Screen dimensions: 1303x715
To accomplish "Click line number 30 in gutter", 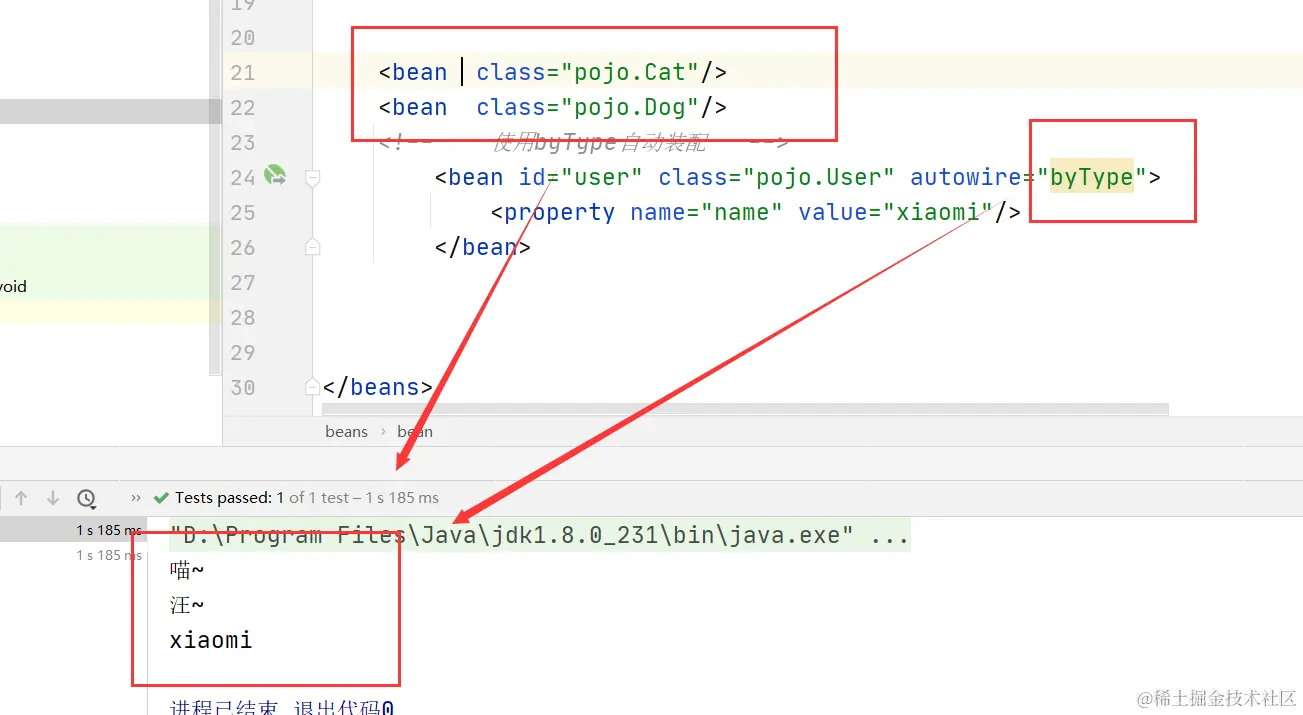I will click(243, 388).
